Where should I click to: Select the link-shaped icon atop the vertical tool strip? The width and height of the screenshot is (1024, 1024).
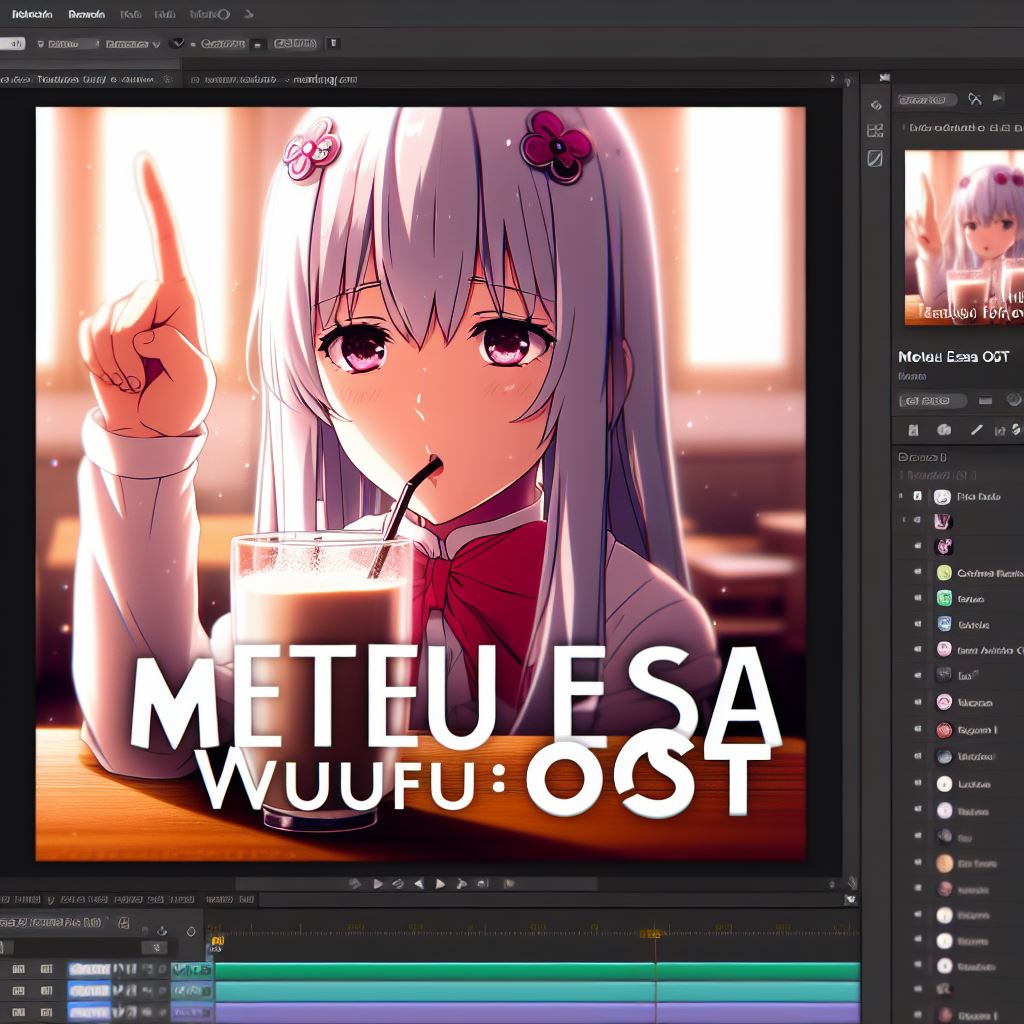click(x=876, y=105)
